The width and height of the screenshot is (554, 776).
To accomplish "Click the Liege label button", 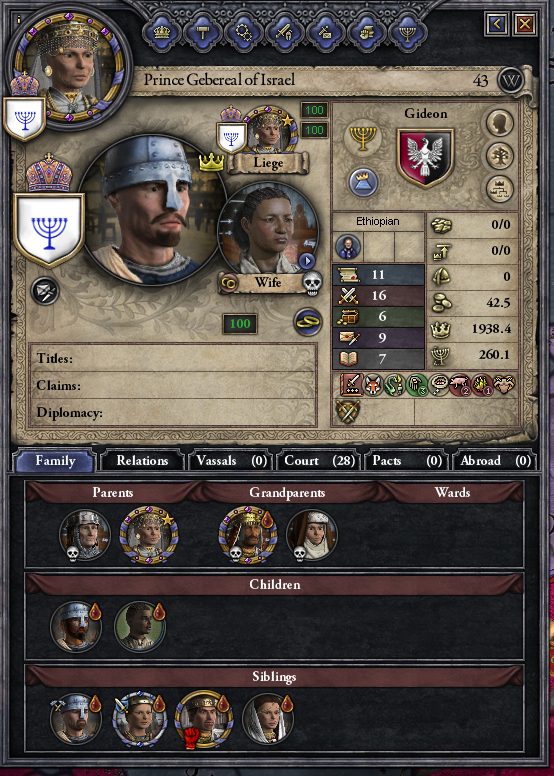I will point(268,163).
